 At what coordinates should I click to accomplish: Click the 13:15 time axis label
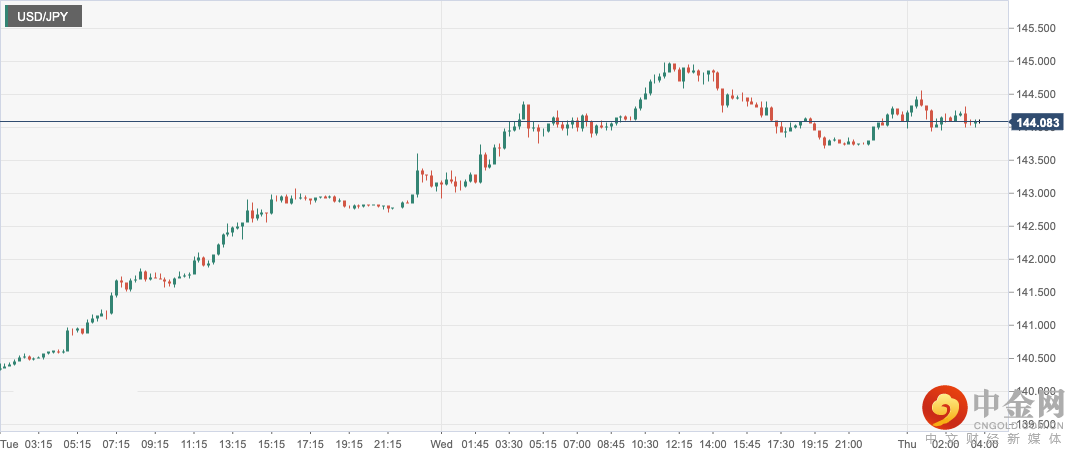coord(232,444)
